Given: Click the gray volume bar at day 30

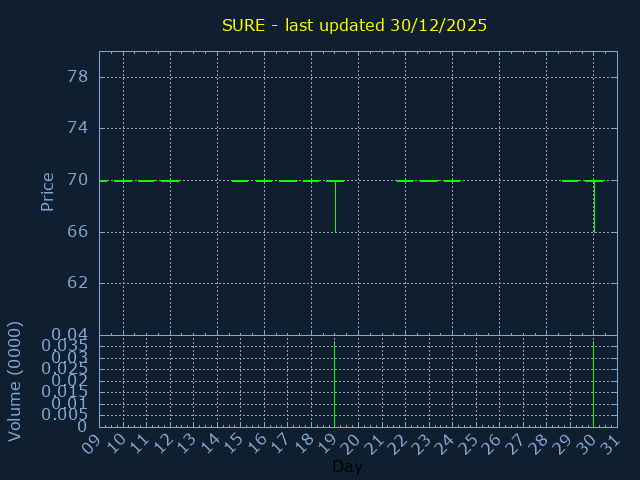Looking at the screenshot, I should coord(593,385).
